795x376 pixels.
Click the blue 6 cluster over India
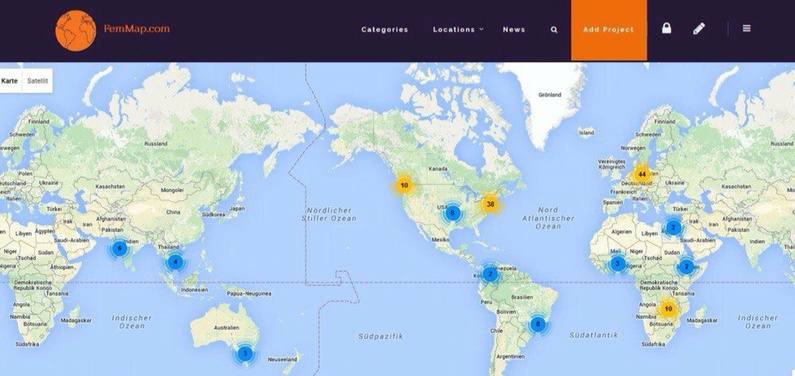click(x=120, y=248)
